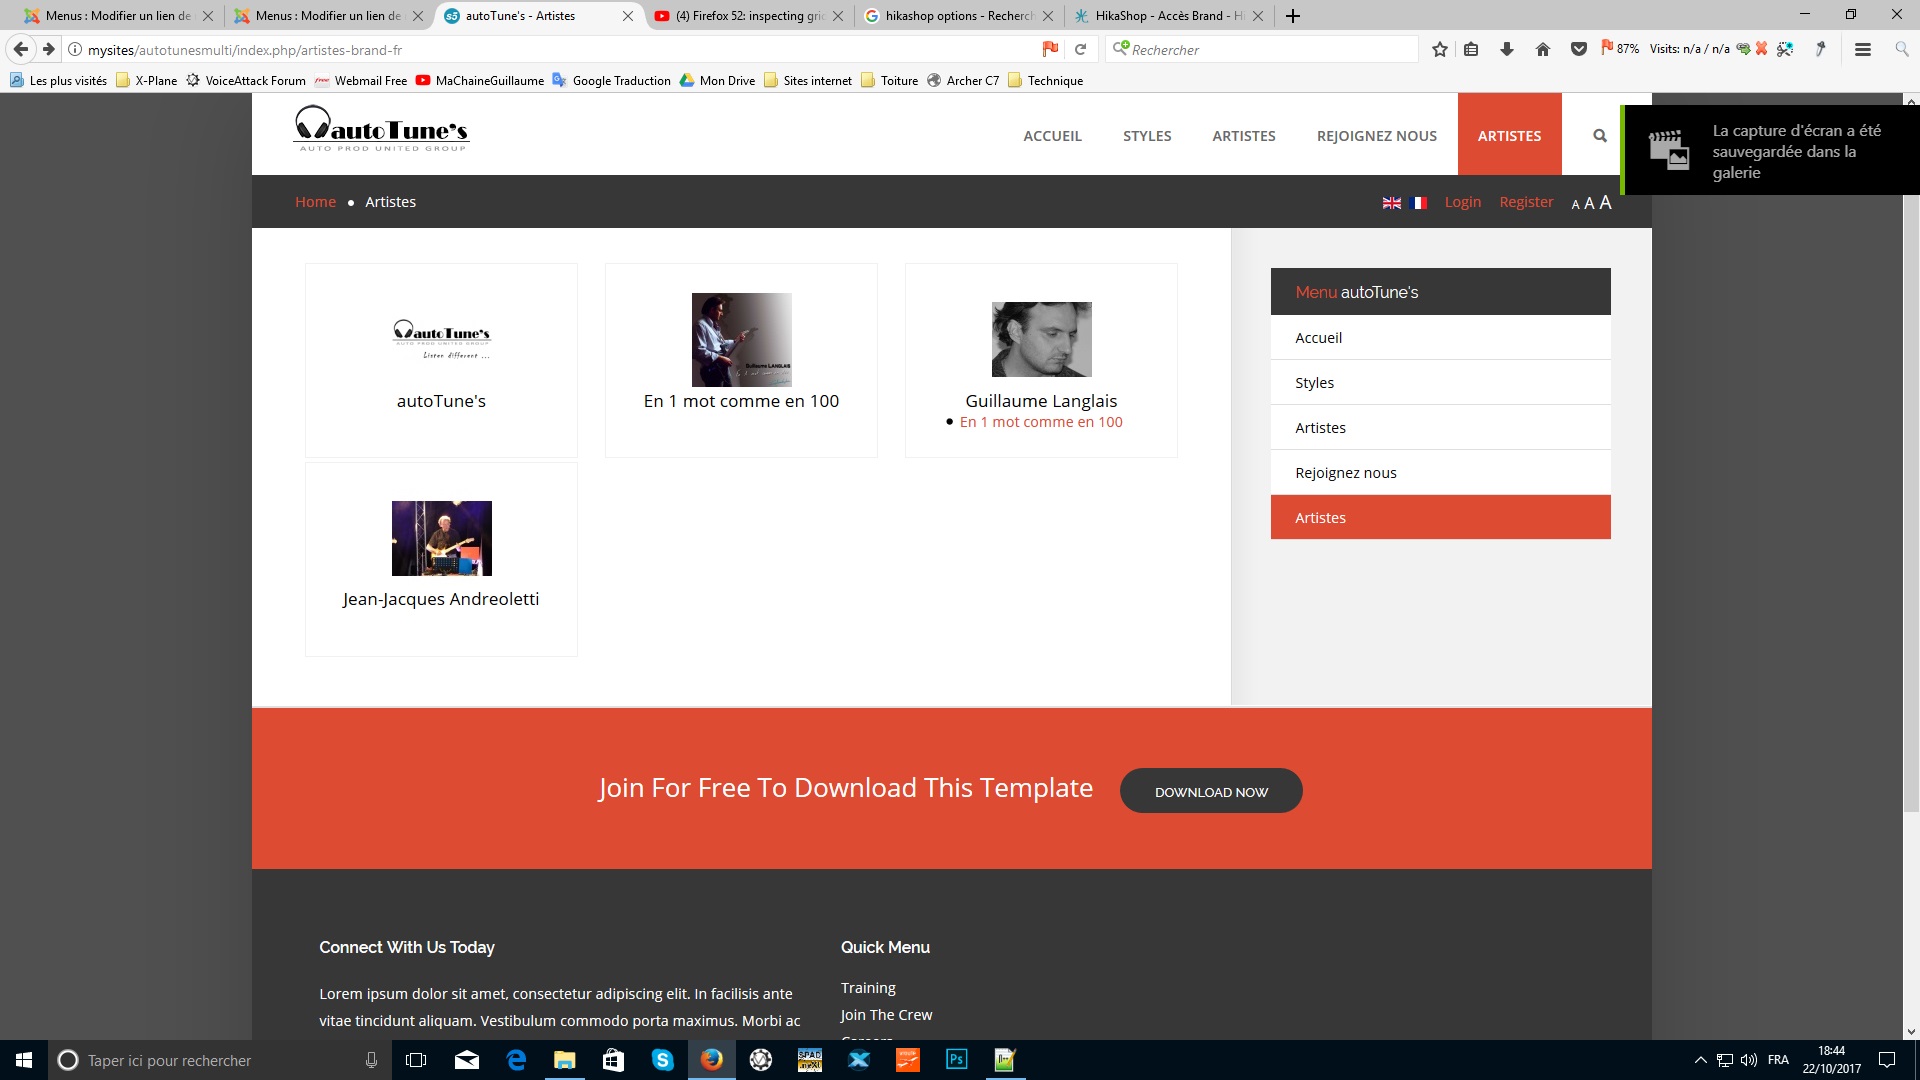Click the Pocket icon in the toolbar

[1578, 49]
